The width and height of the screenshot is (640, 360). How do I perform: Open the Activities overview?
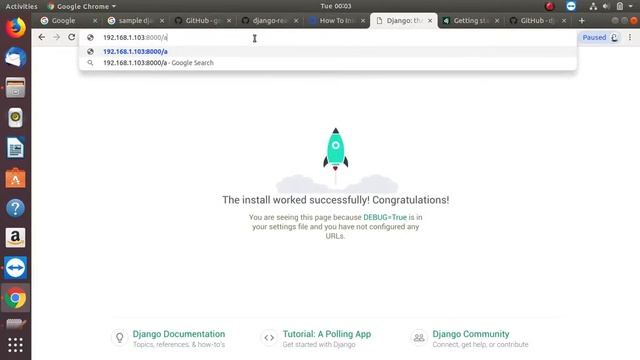point(22,6)
